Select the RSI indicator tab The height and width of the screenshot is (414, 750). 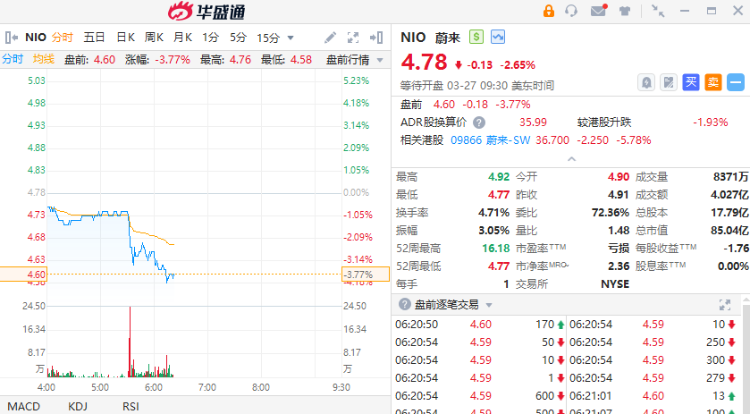click(x=131, y=406)
